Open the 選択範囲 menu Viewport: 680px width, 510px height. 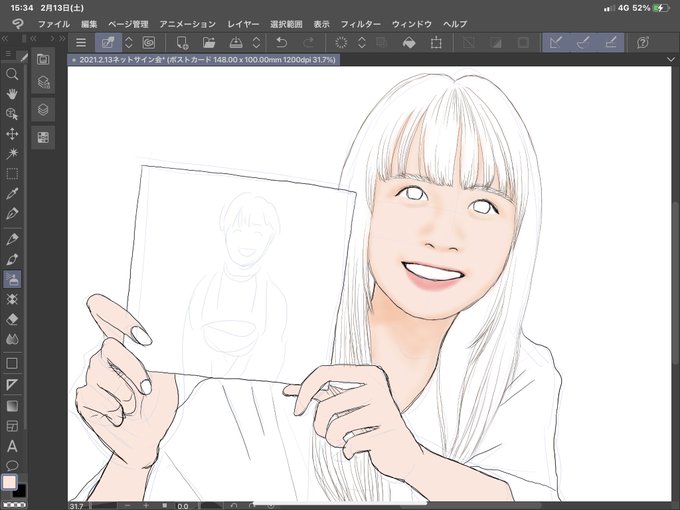(286, 24)
